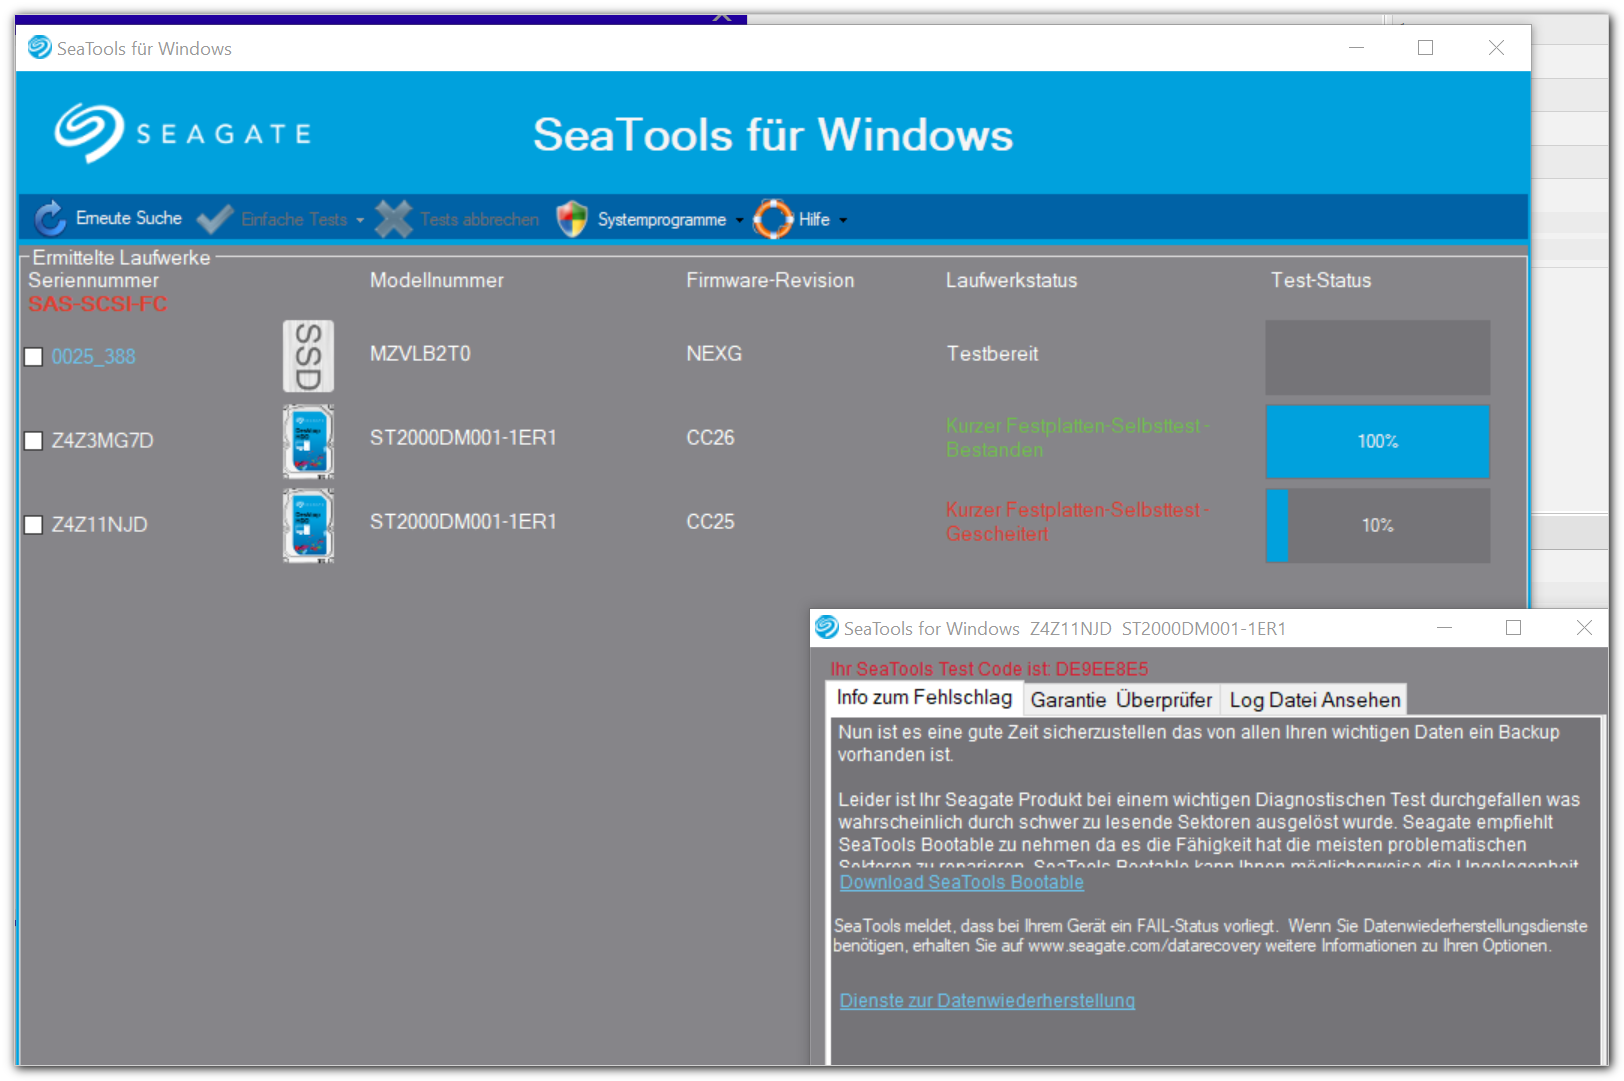The width and height of the screenshot is (1624, 1081).
Task: Switch to the Log Datei Ansehen tab
Action: [x=1314, y=700]
